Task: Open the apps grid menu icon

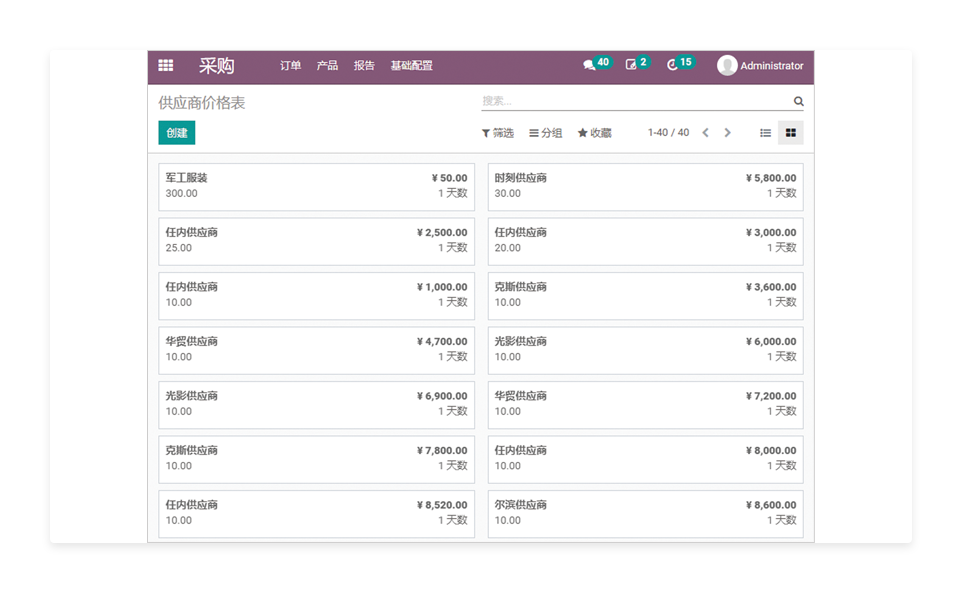Action: point(166,66)
